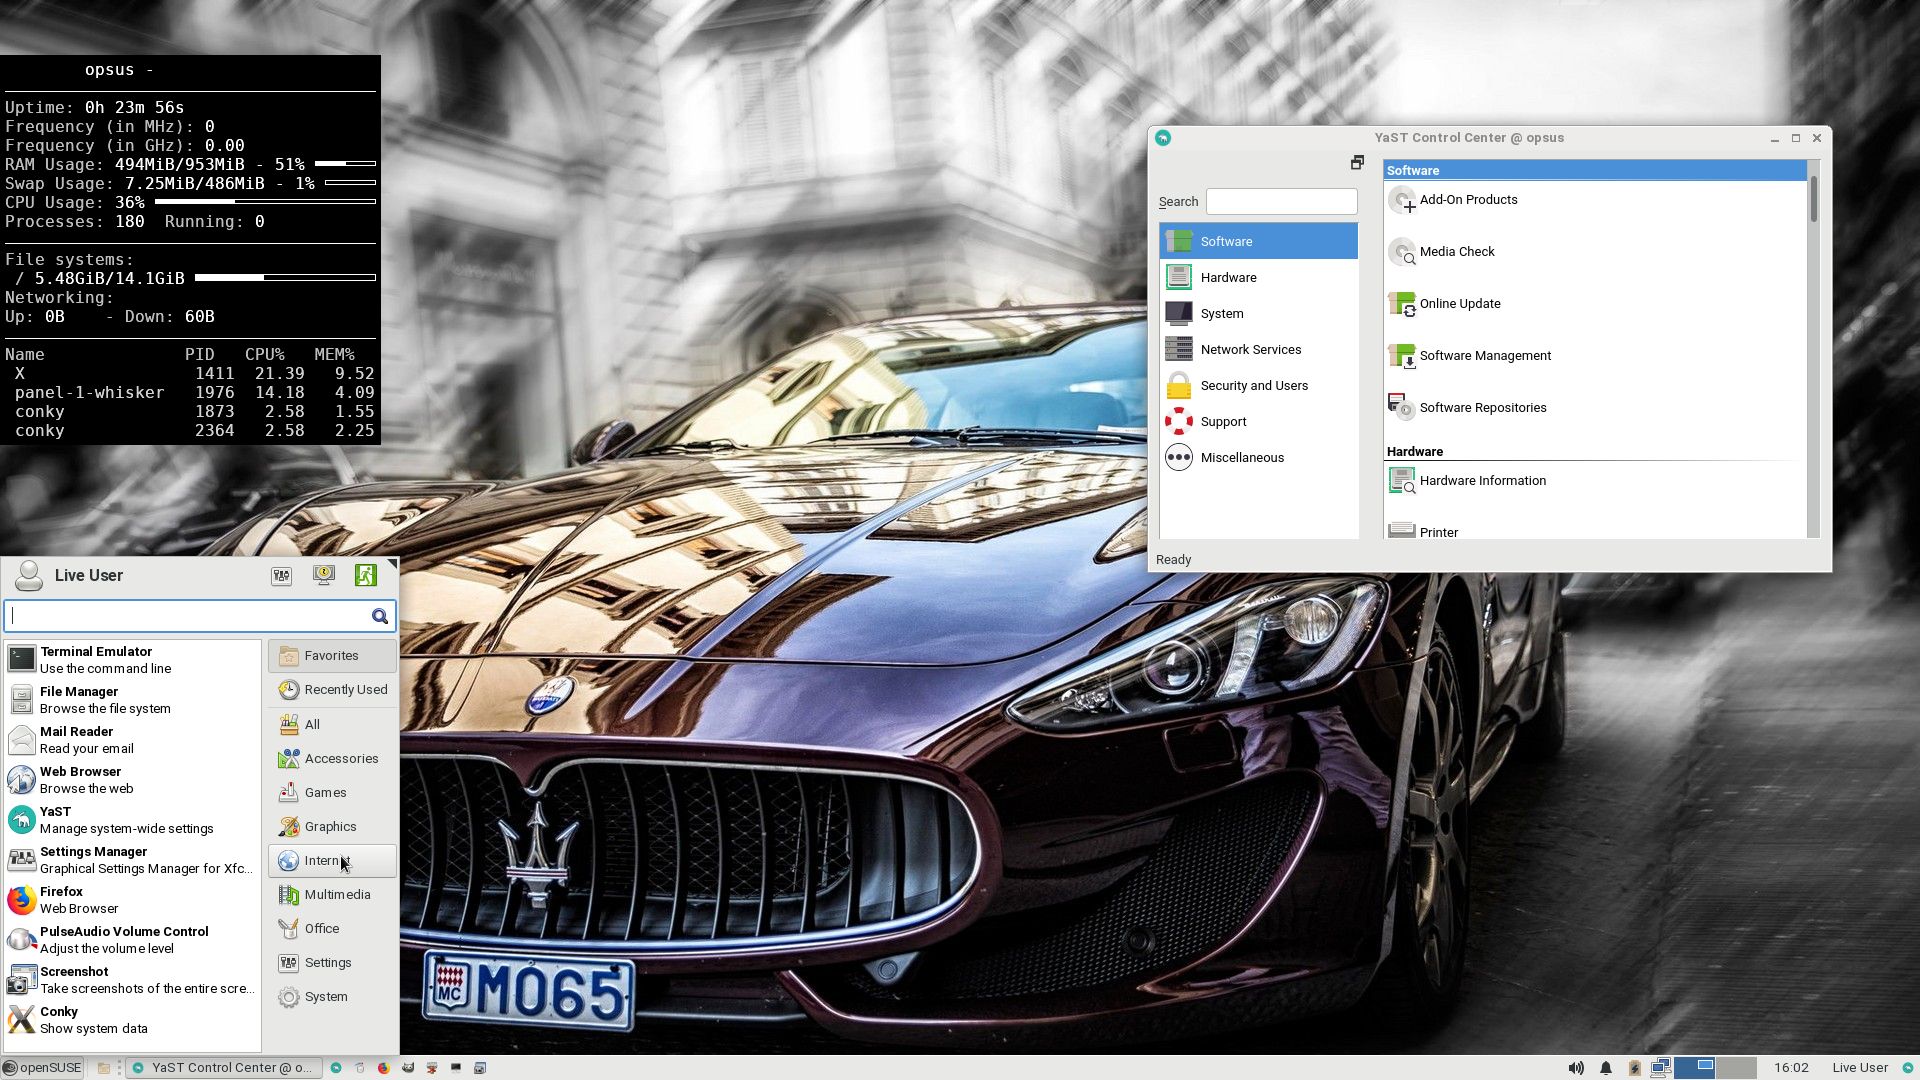The height and width of the screenshot is (1080, 1920).
Task: Open PulseAudio Volume Control
Action: [x=132, y=940]
